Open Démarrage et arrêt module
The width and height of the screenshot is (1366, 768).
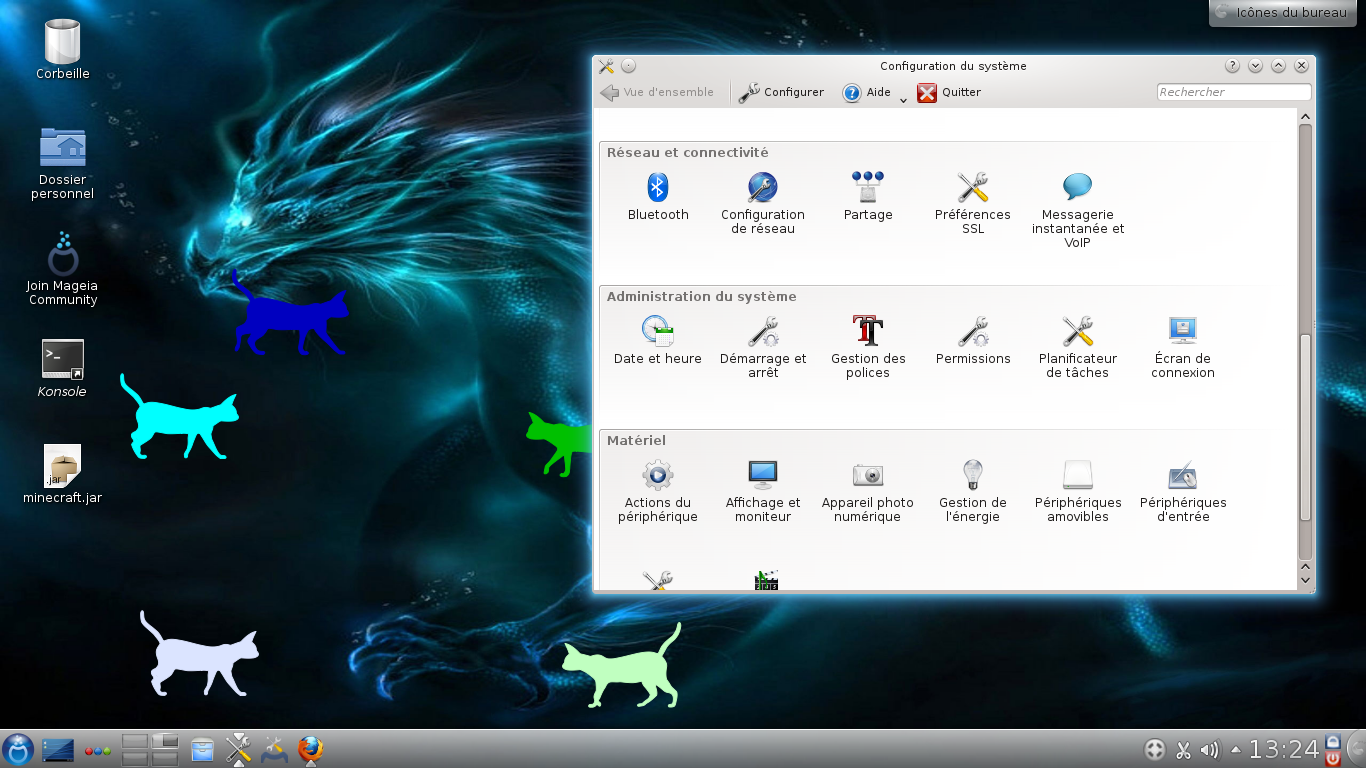click(x=763, y=348)
